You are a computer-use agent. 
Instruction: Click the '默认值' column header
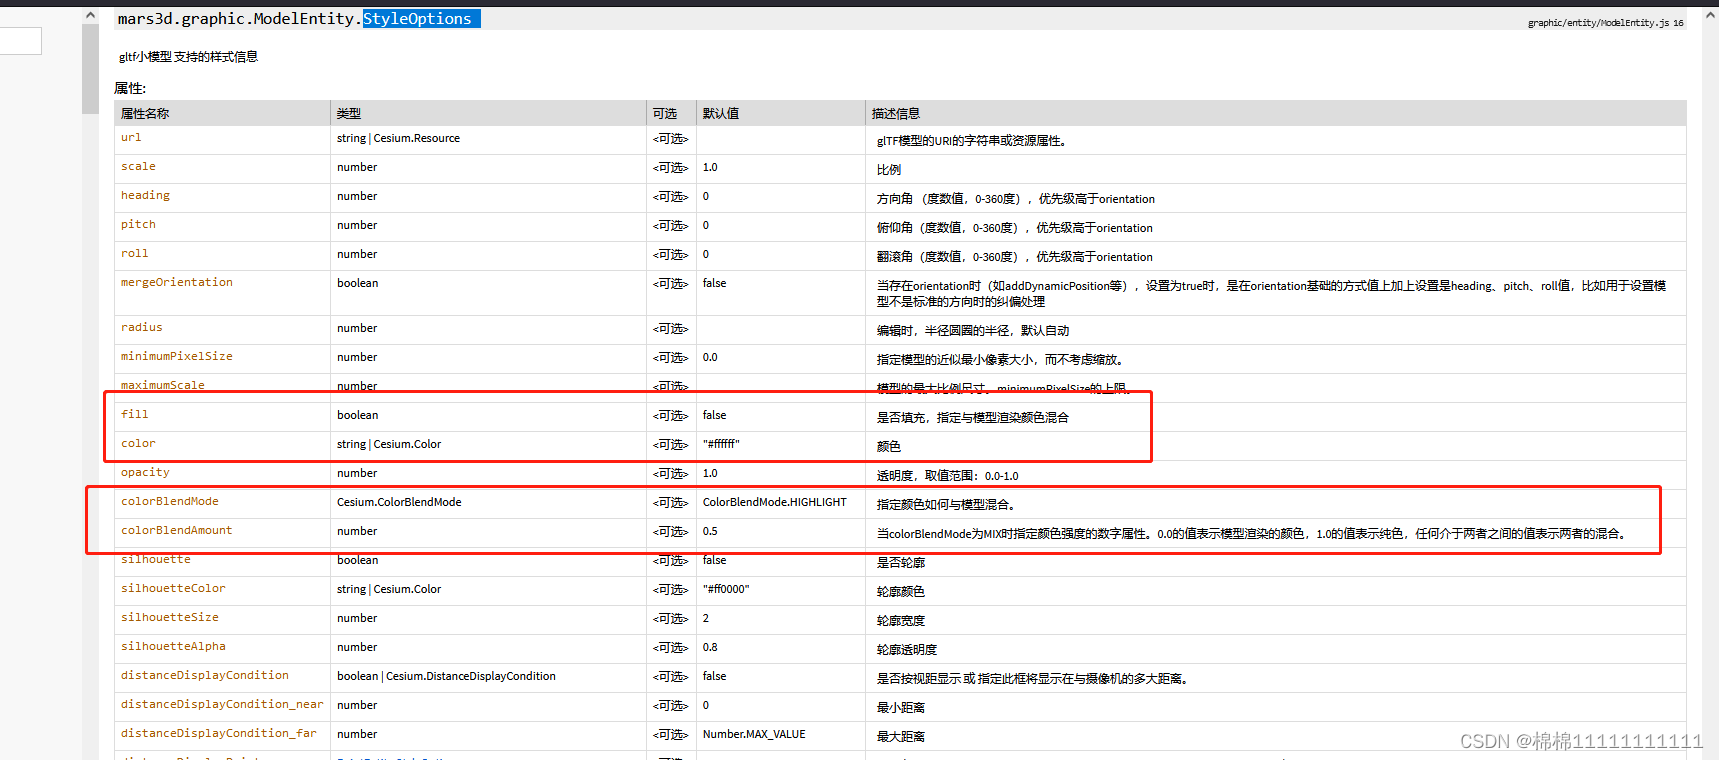coord(721,114)
